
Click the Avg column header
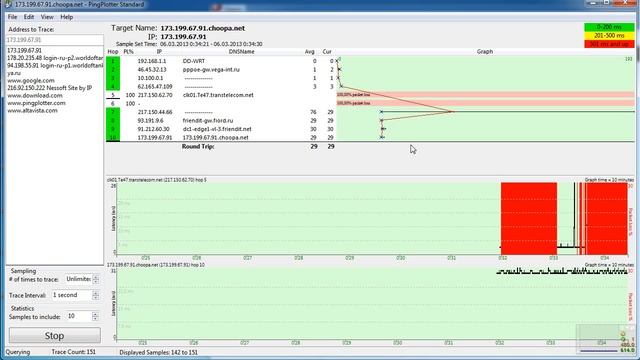pos(309,52)
